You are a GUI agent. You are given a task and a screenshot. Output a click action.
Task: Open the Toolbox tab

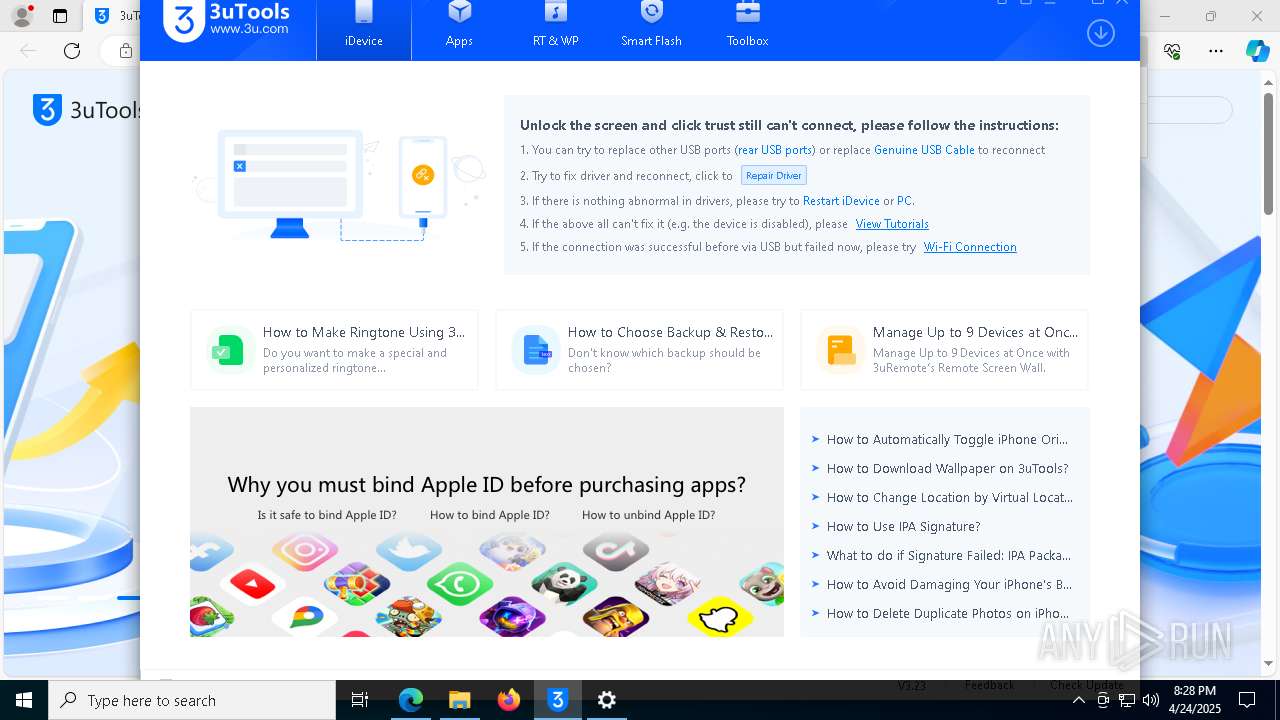(747, 28)
